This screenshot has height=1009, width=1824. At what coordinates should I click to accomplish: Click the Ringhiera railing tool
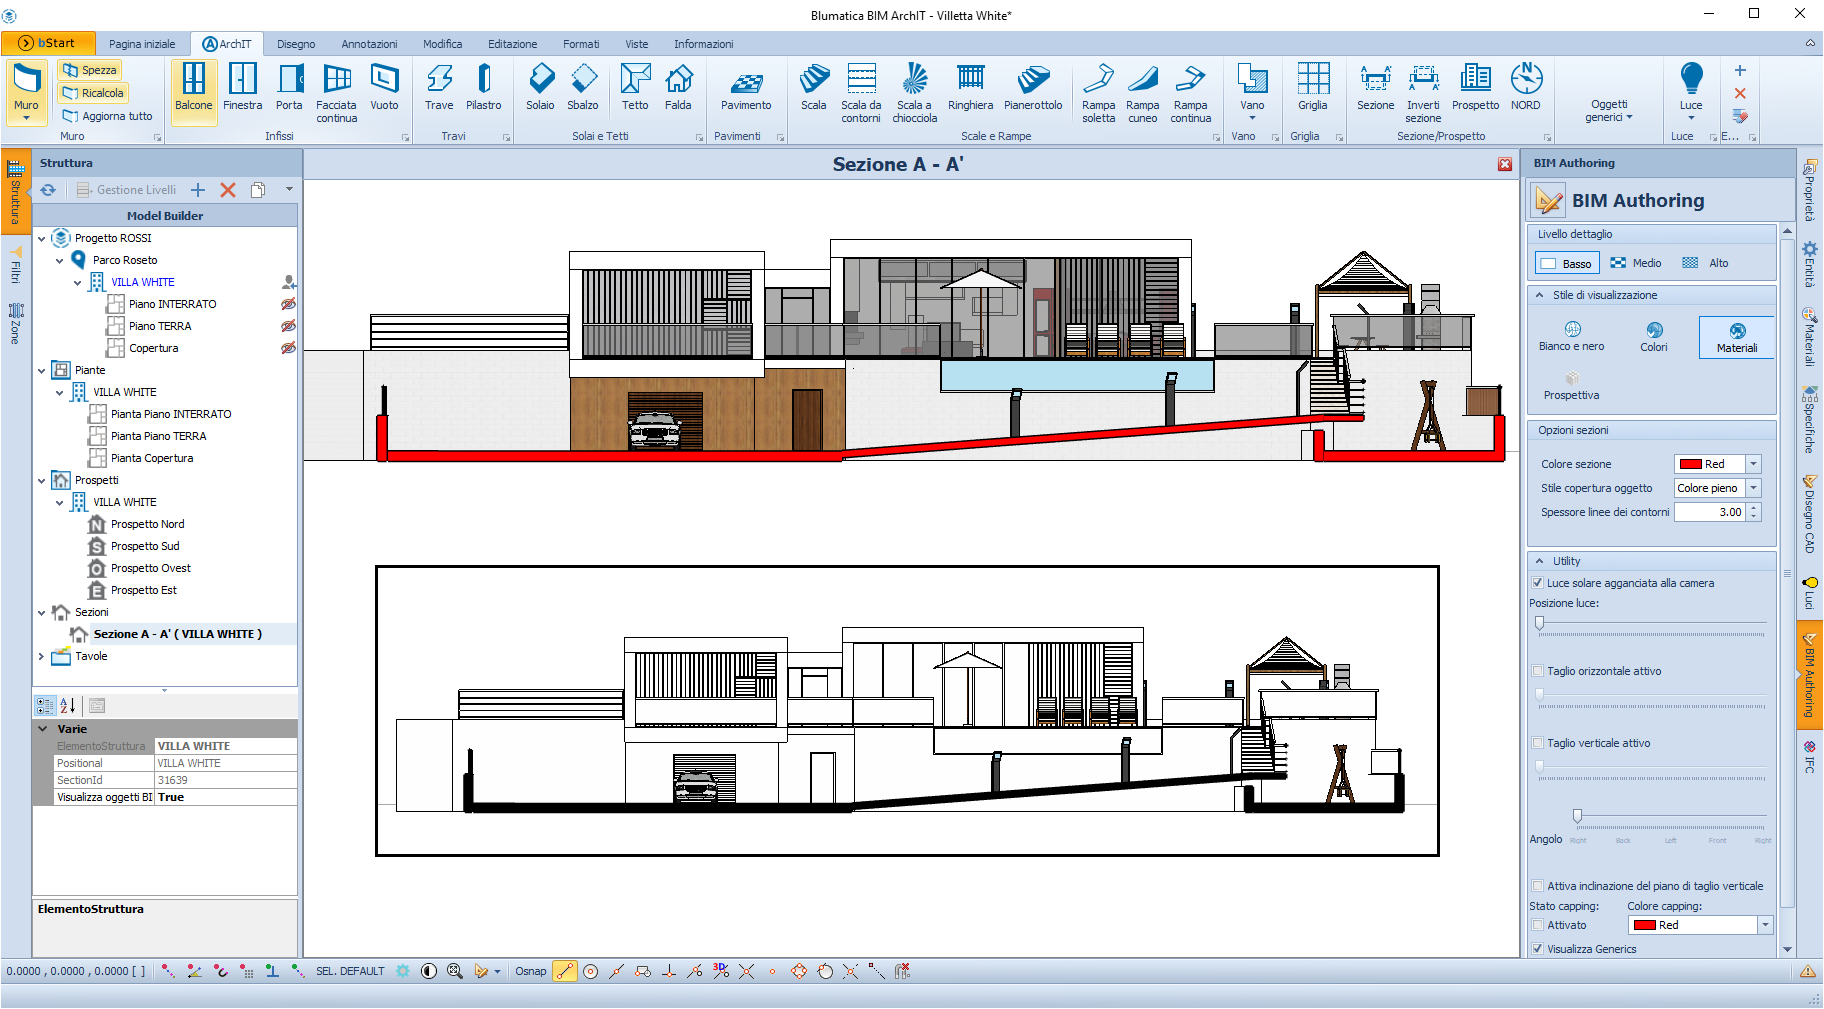tap(970, 88)
